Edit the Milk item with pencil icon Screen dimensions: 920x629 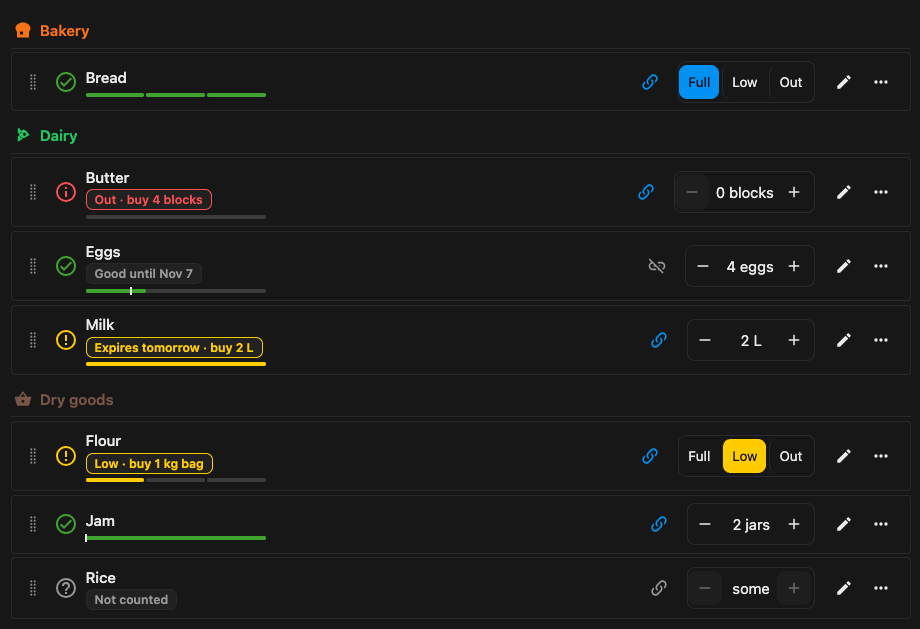[844, 340]
